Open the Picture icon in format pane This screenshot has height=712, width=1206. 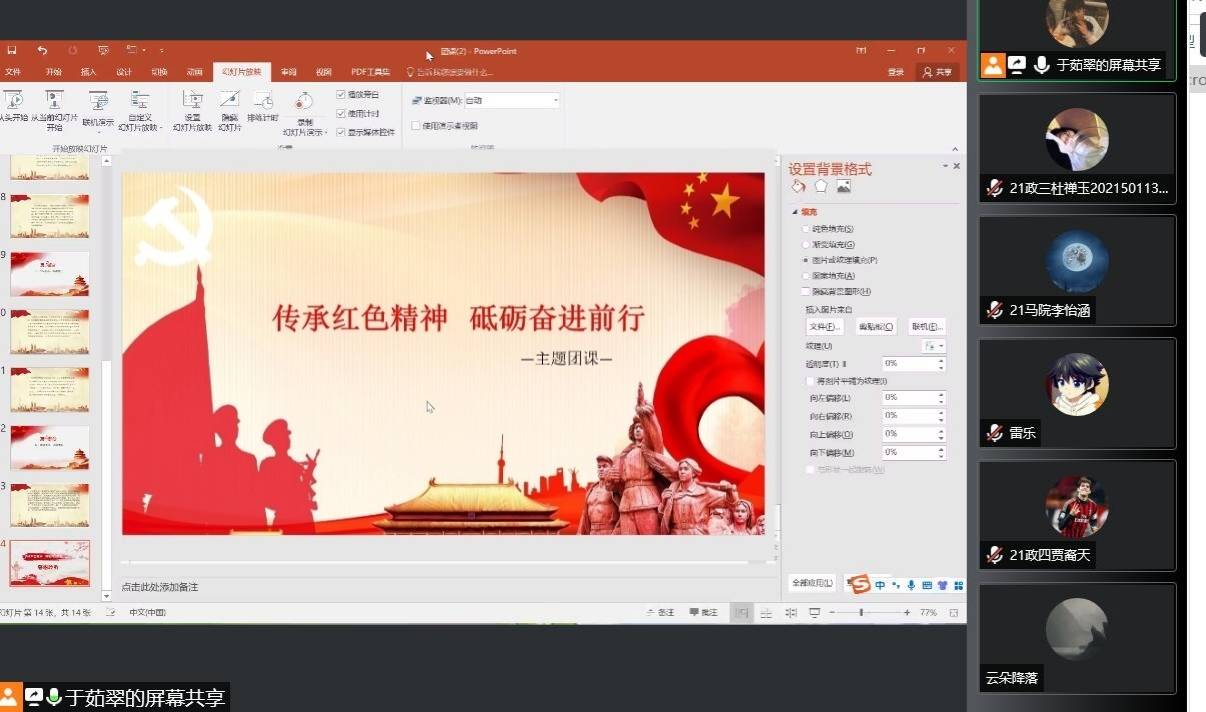click(x=844, y=186)
